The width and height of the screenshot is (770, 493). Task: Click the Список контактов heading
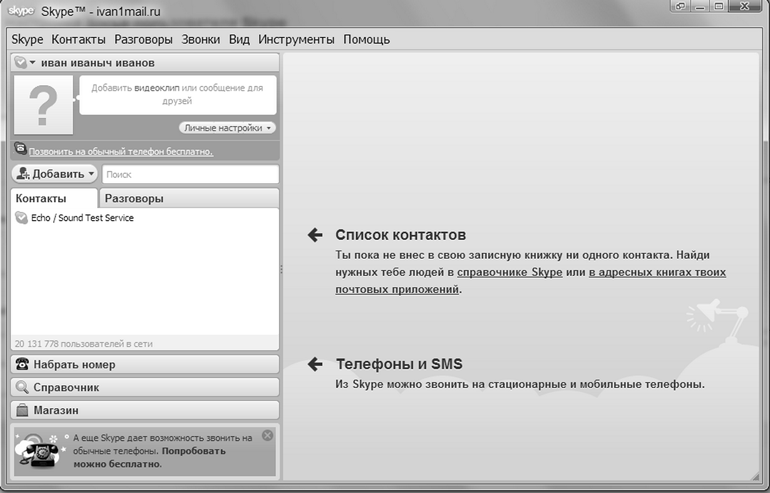pos(401,235)
